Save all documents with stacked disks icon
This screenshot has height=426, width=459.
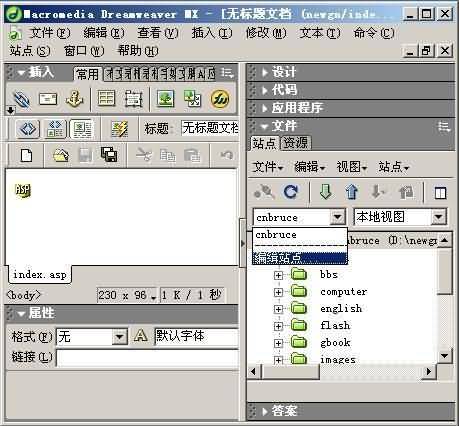pos(109,155)
